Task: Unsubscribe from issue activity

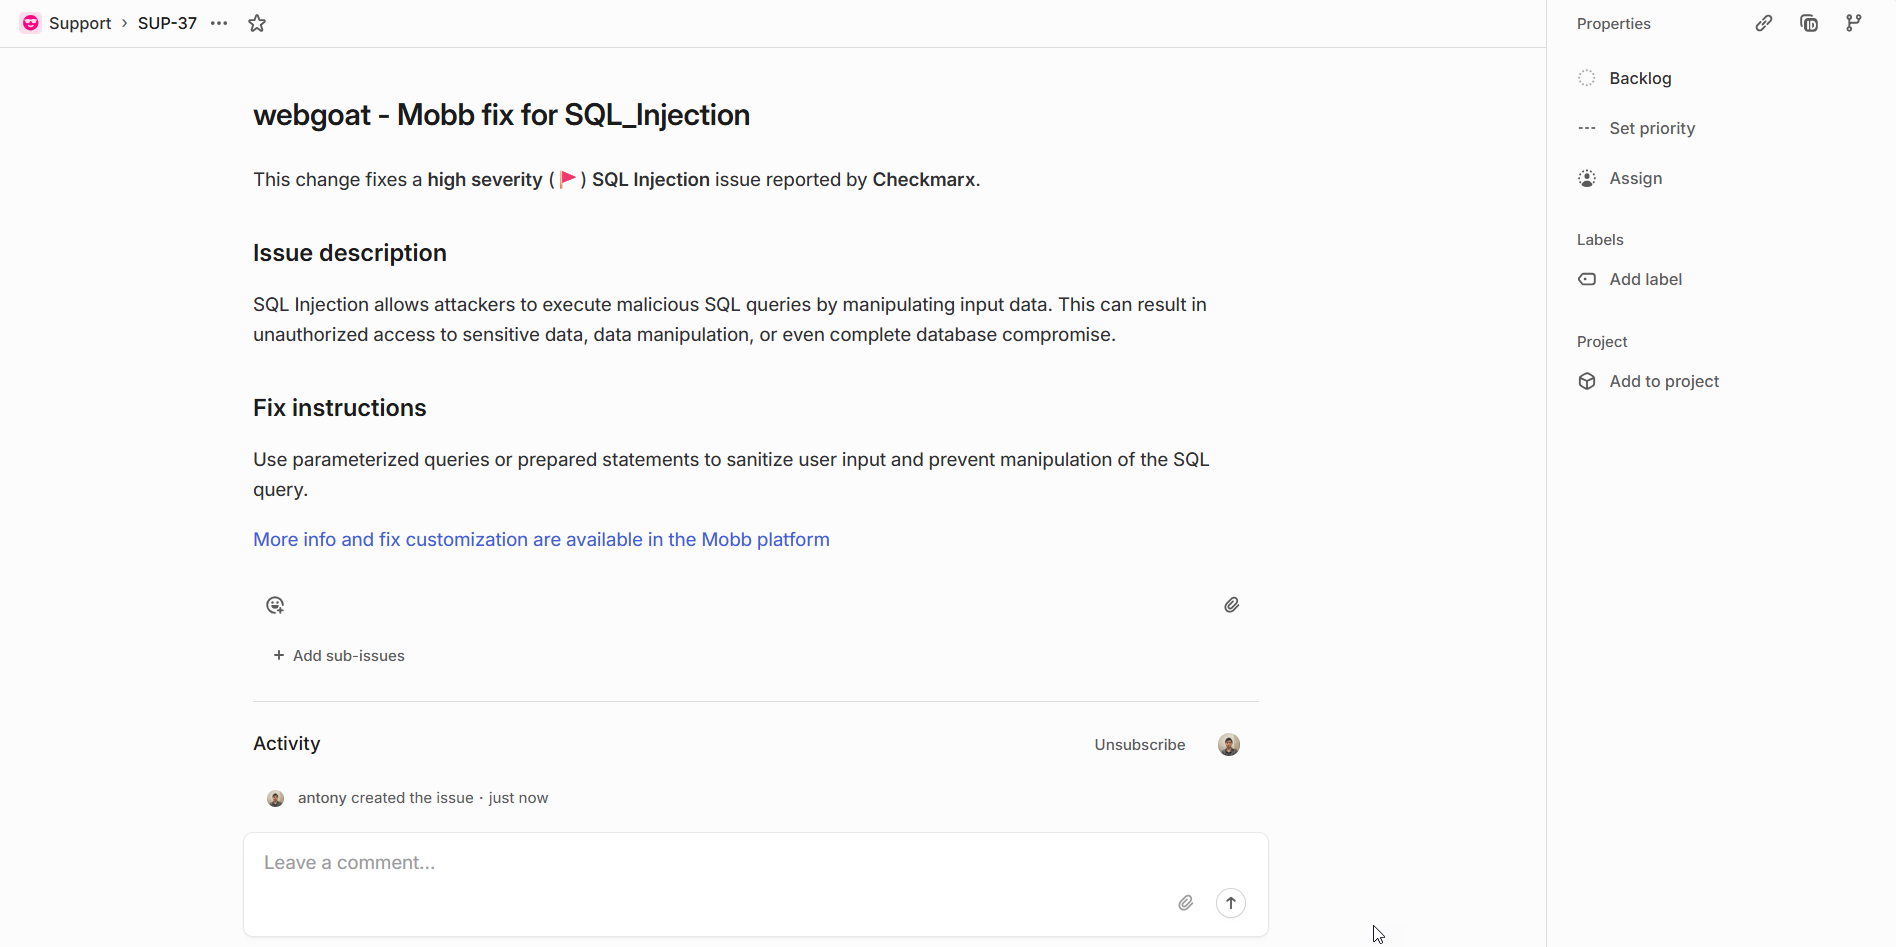Action: coord(1139,745)
